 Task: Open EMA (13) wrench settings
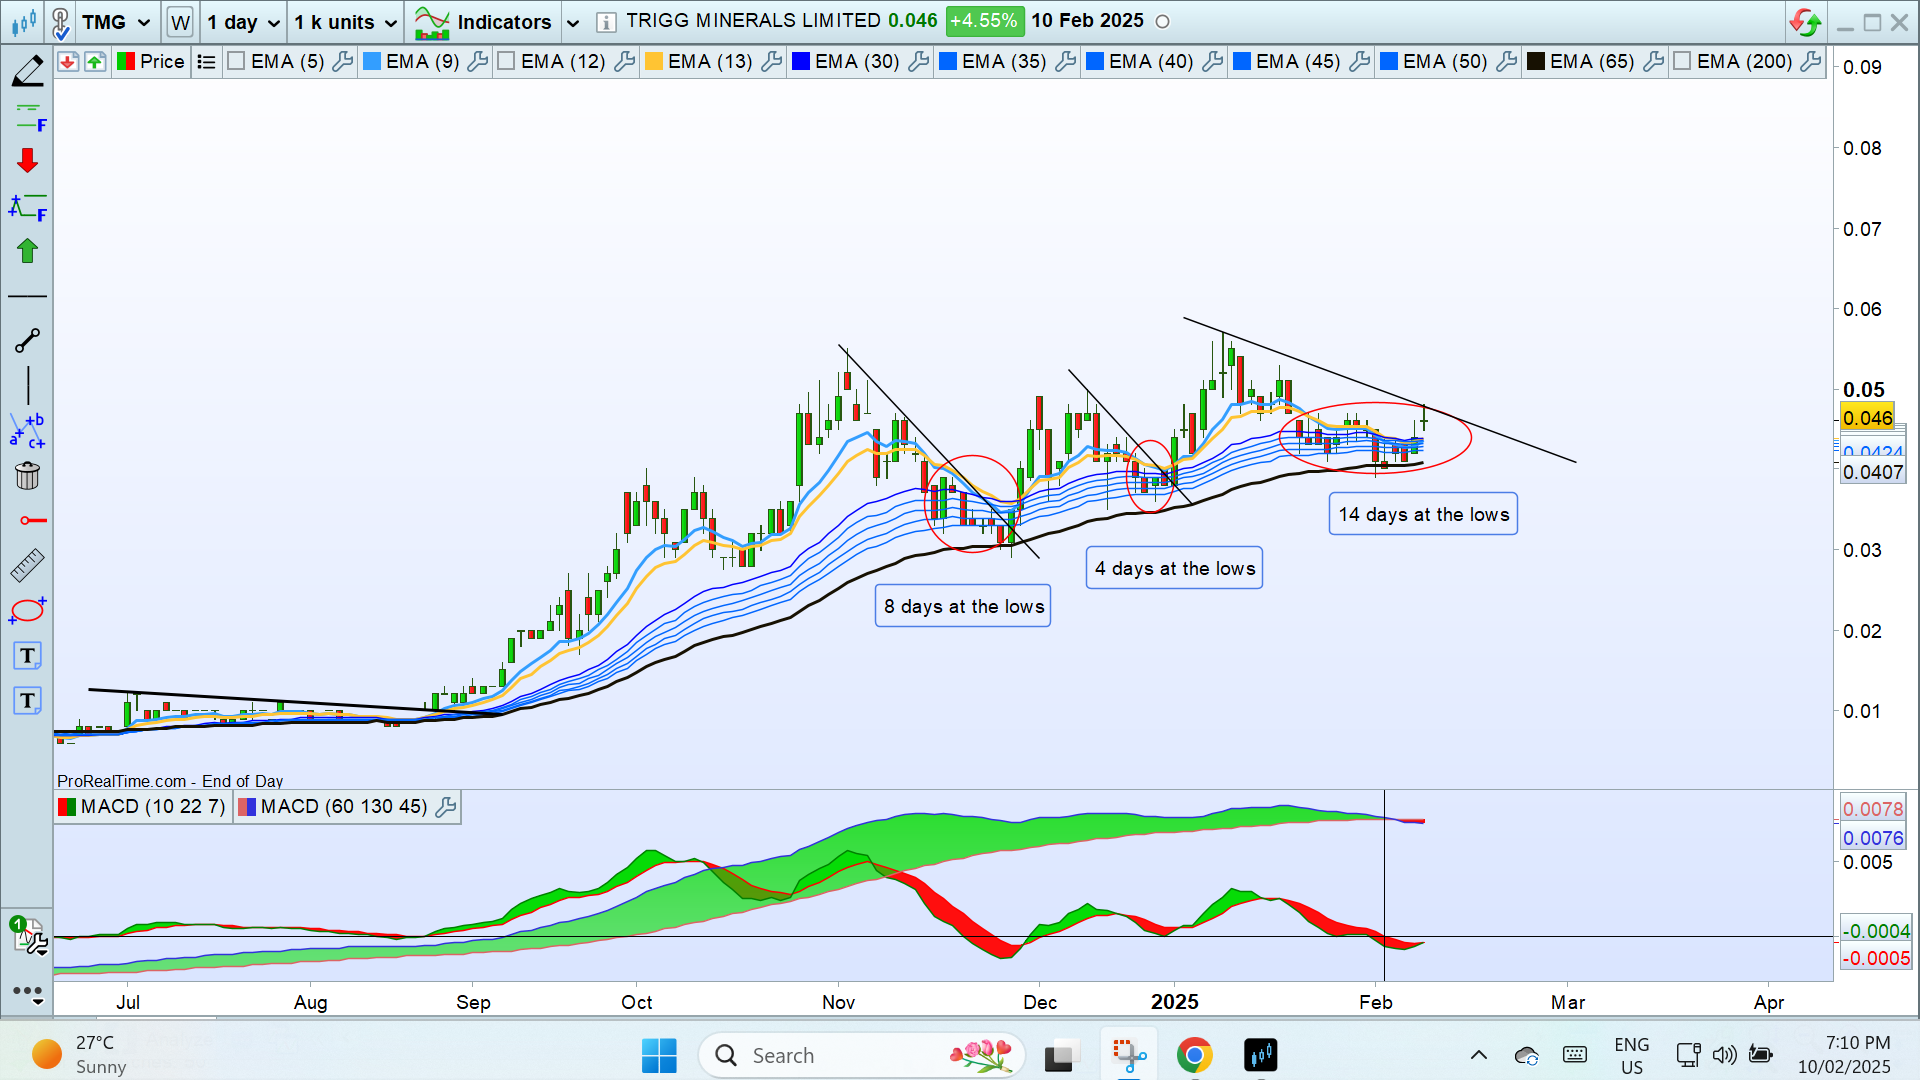(x=771, y=62)
